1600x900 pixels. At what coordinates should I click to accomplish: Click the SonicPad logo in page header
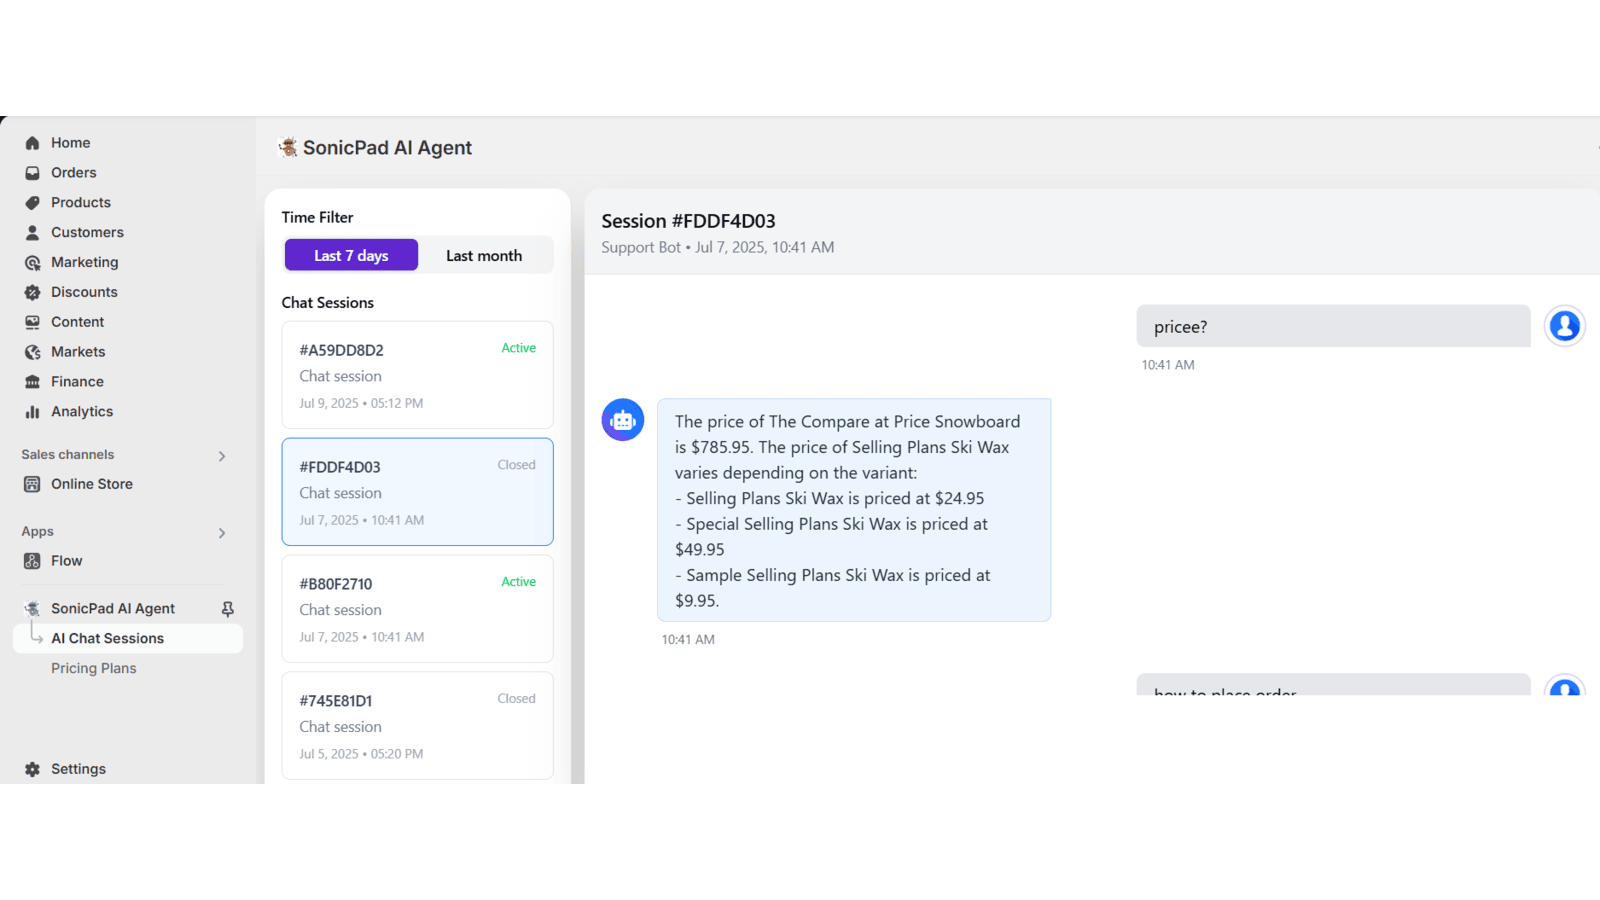[x=288, y=148]
